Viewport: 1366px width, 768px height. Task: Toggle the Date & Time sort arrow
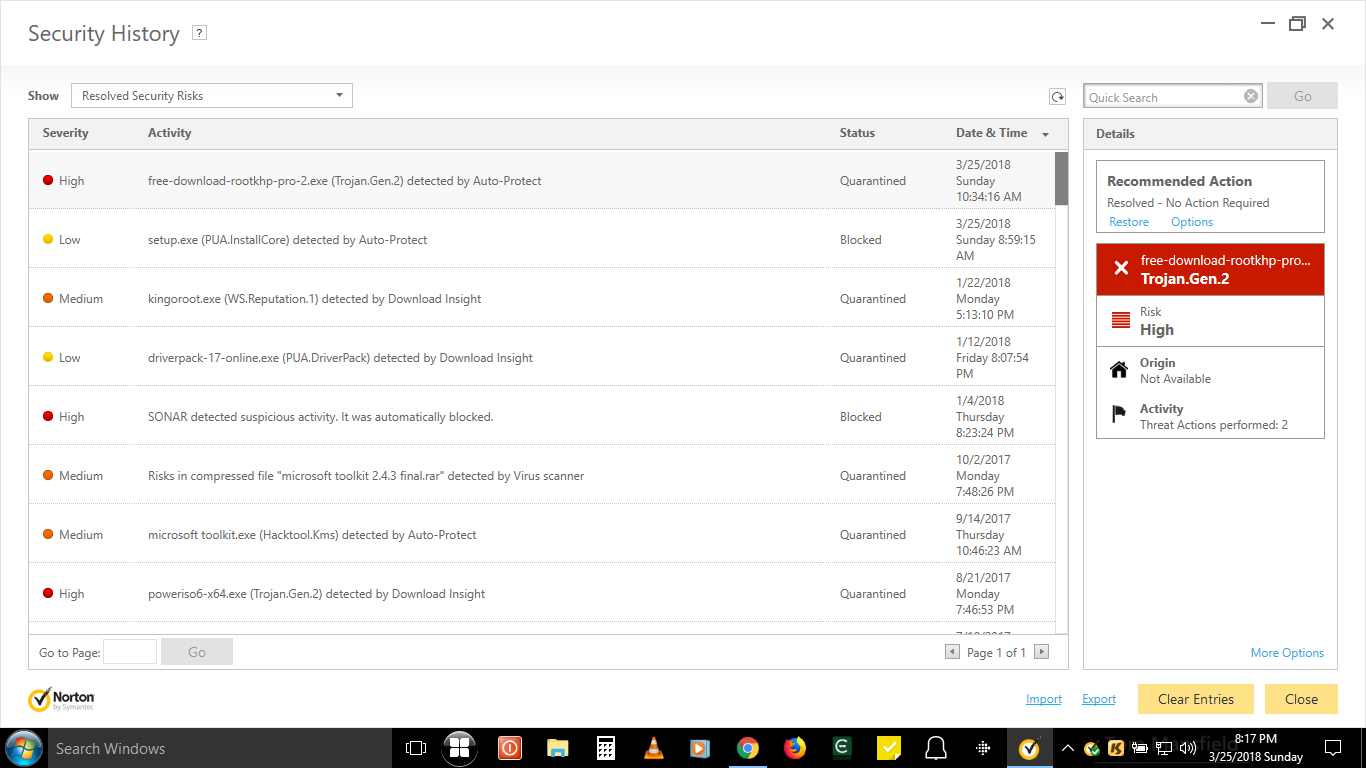(1045, 134)
